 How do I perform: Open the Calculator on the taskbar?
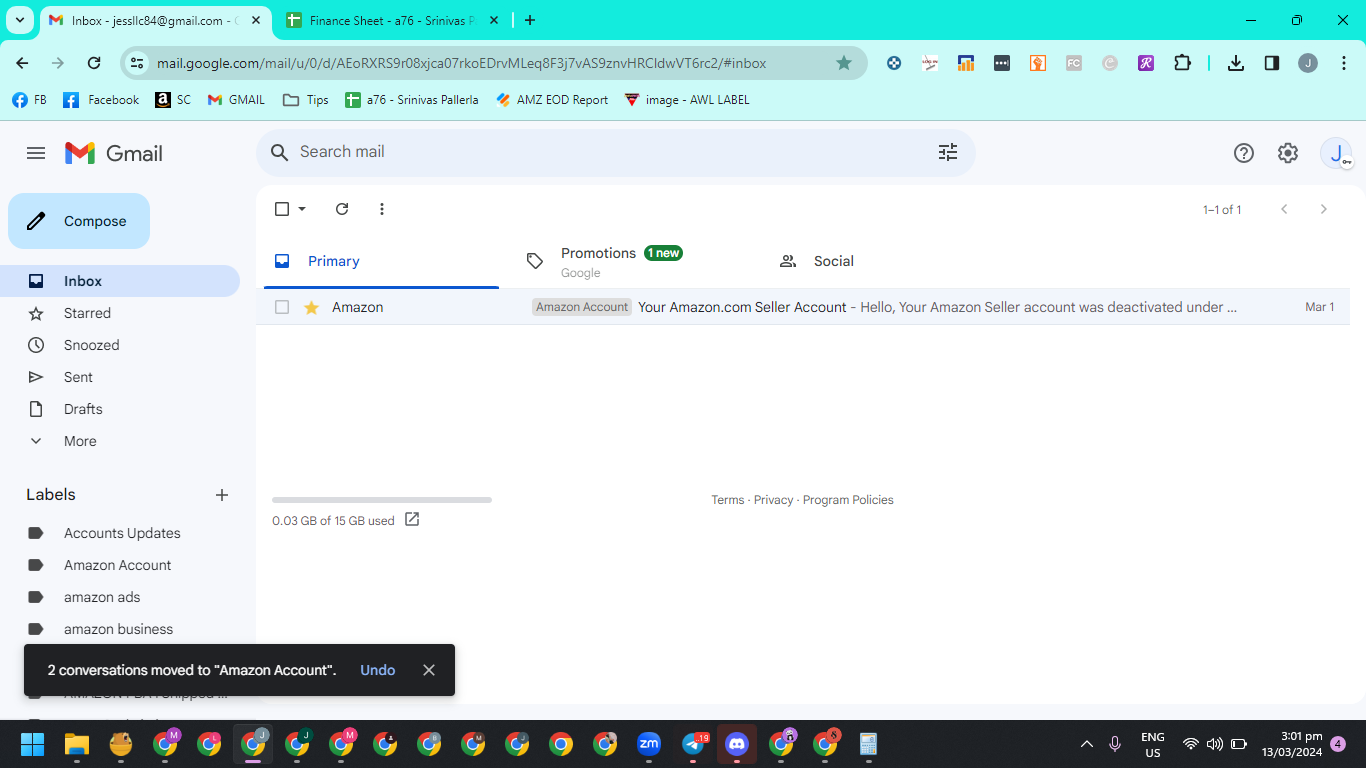click(868, 744)
